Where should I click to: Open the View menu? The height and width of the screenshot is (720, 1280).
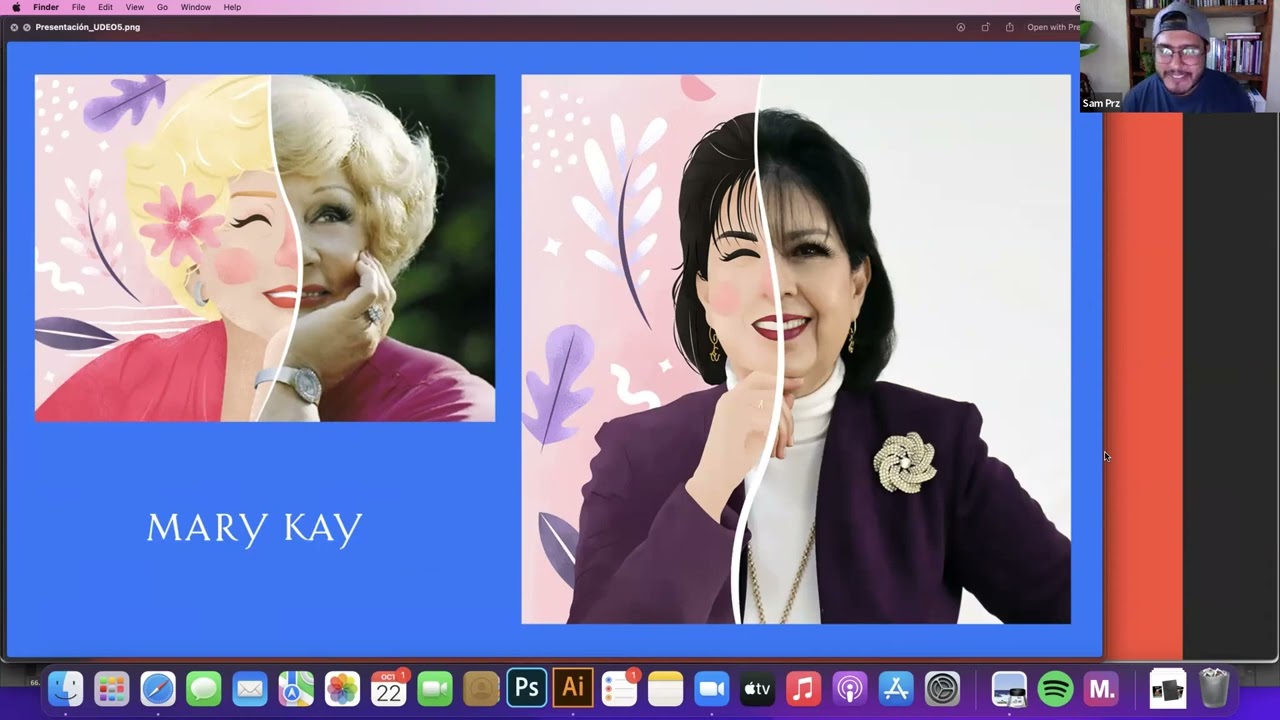tap(134, 7)
